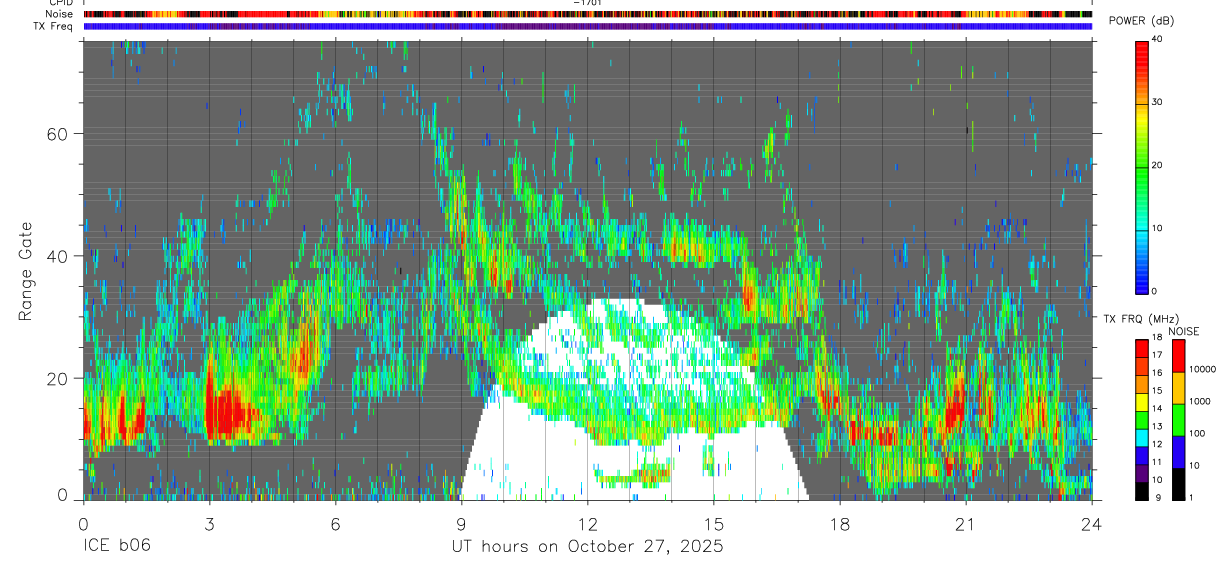This screenshot has width=1228, height=567.
Task: Click the 1000 noise scale label
Action: [1199, 401]
